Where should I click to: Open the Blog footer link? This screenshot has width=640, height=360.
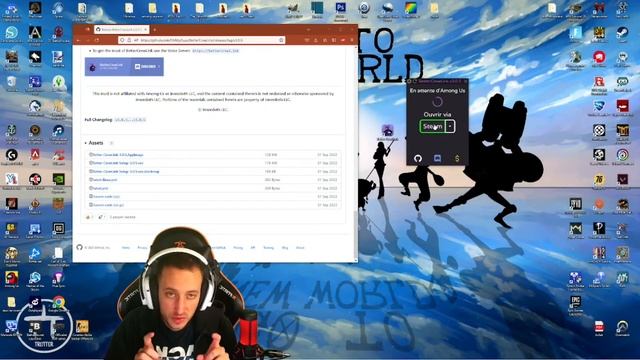[285, 248]
